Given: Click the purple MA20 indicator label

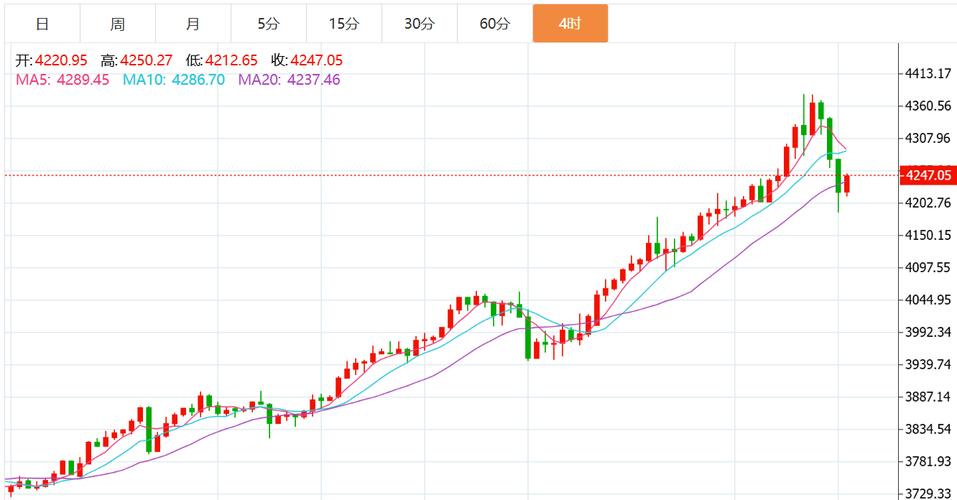Looking at the screenshot, I should click(x=289, y=79).
